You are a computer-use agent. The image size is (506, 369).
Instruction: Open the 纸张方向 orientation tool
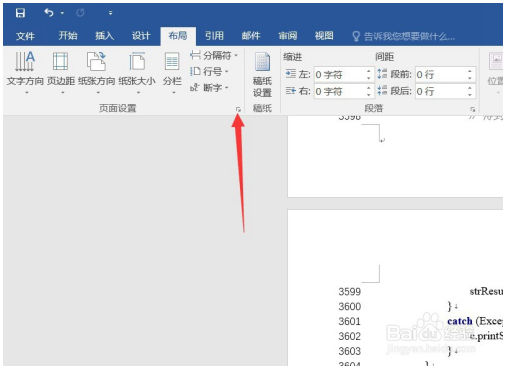97,73
